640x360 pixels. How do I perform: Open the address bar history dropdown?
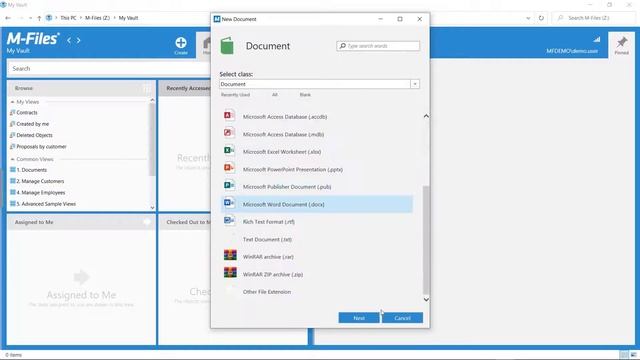(x=528, y=18)
